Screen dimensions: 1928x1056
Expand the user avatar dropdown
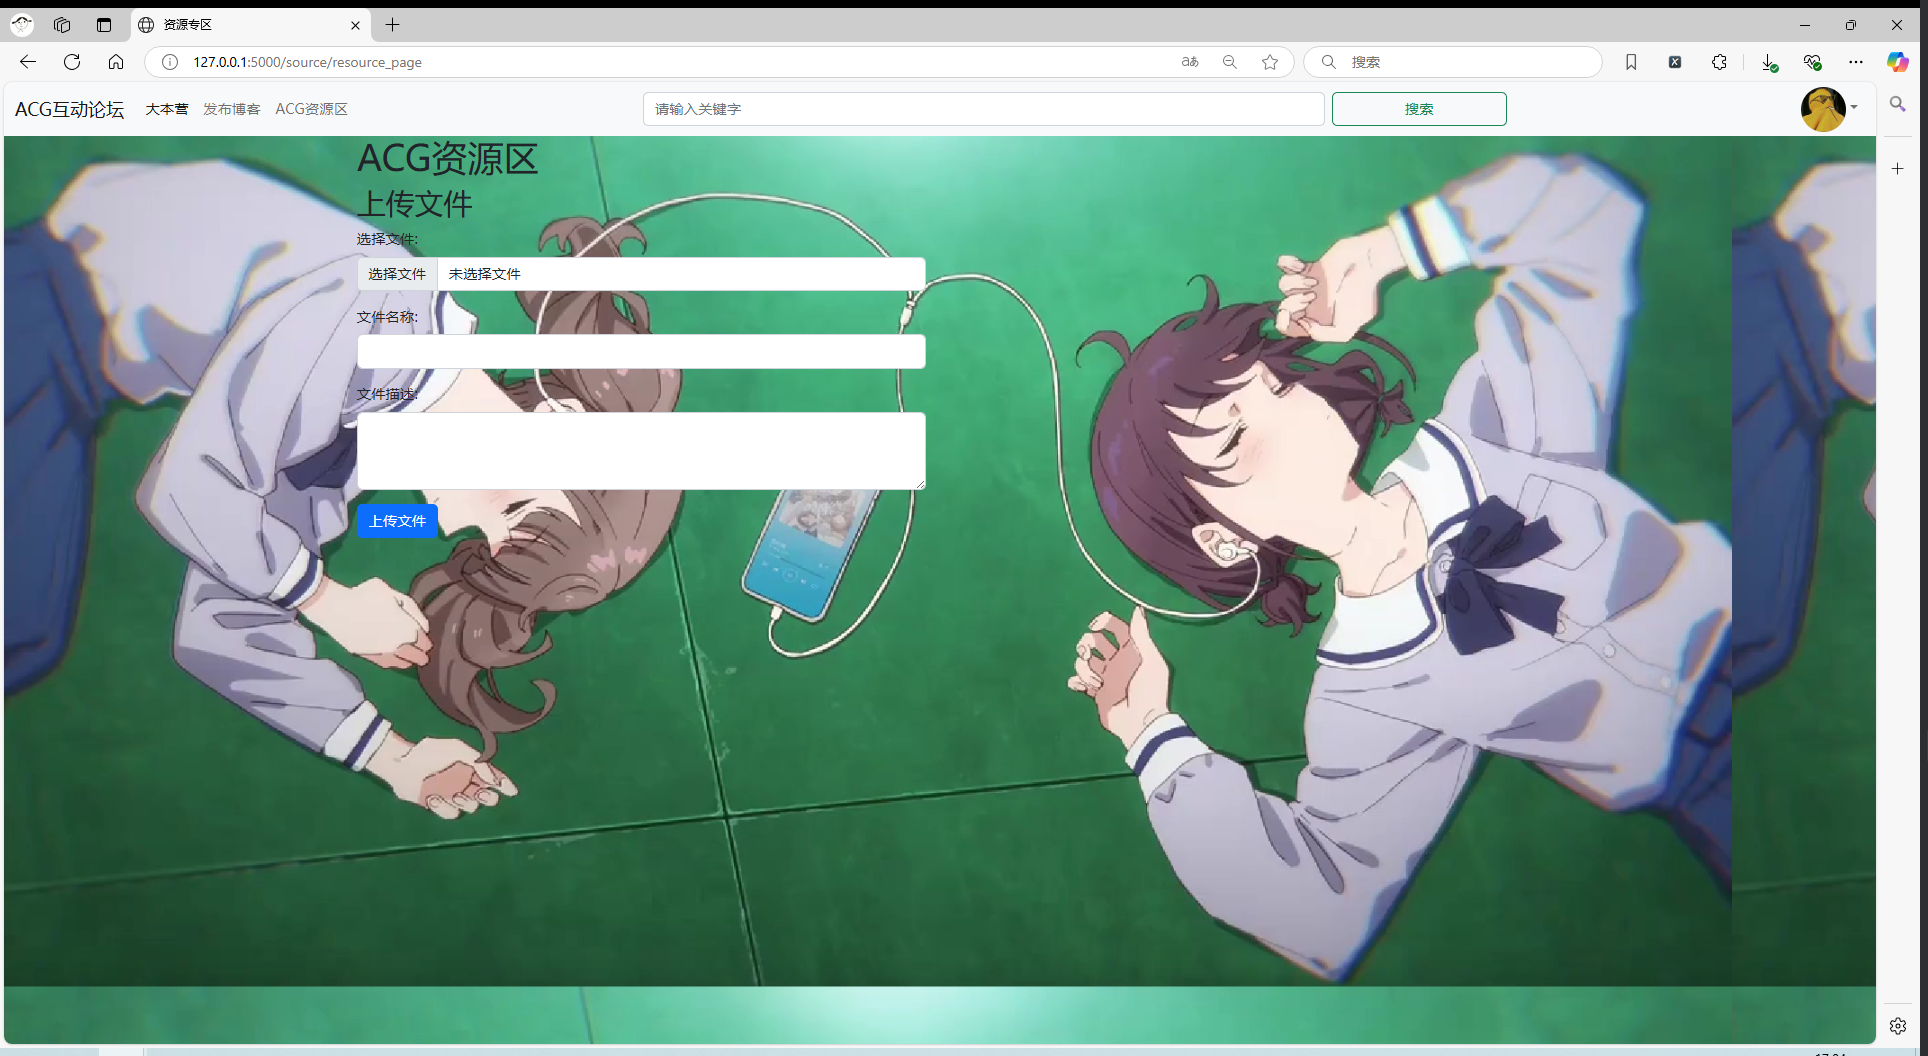(1829, 108)
